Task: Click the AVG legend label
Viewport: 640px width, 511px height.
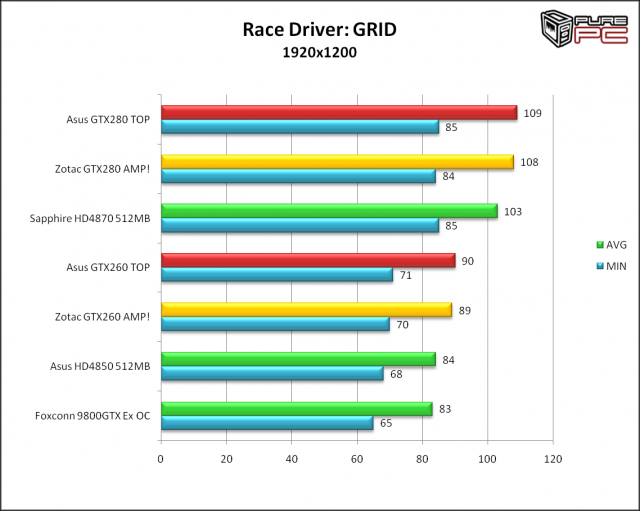Action: coord(616,245)
